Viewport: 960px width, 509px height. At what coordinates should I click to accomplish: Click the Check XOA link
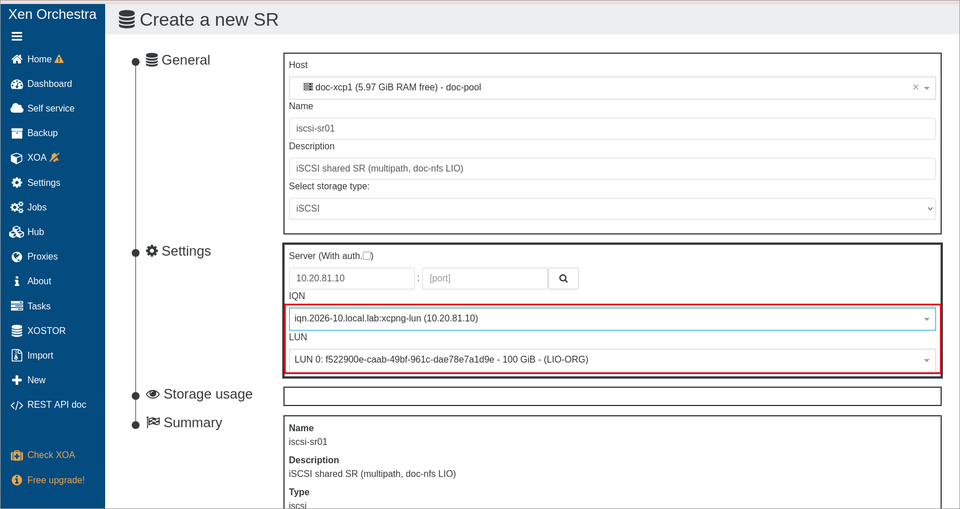(51, 455)
